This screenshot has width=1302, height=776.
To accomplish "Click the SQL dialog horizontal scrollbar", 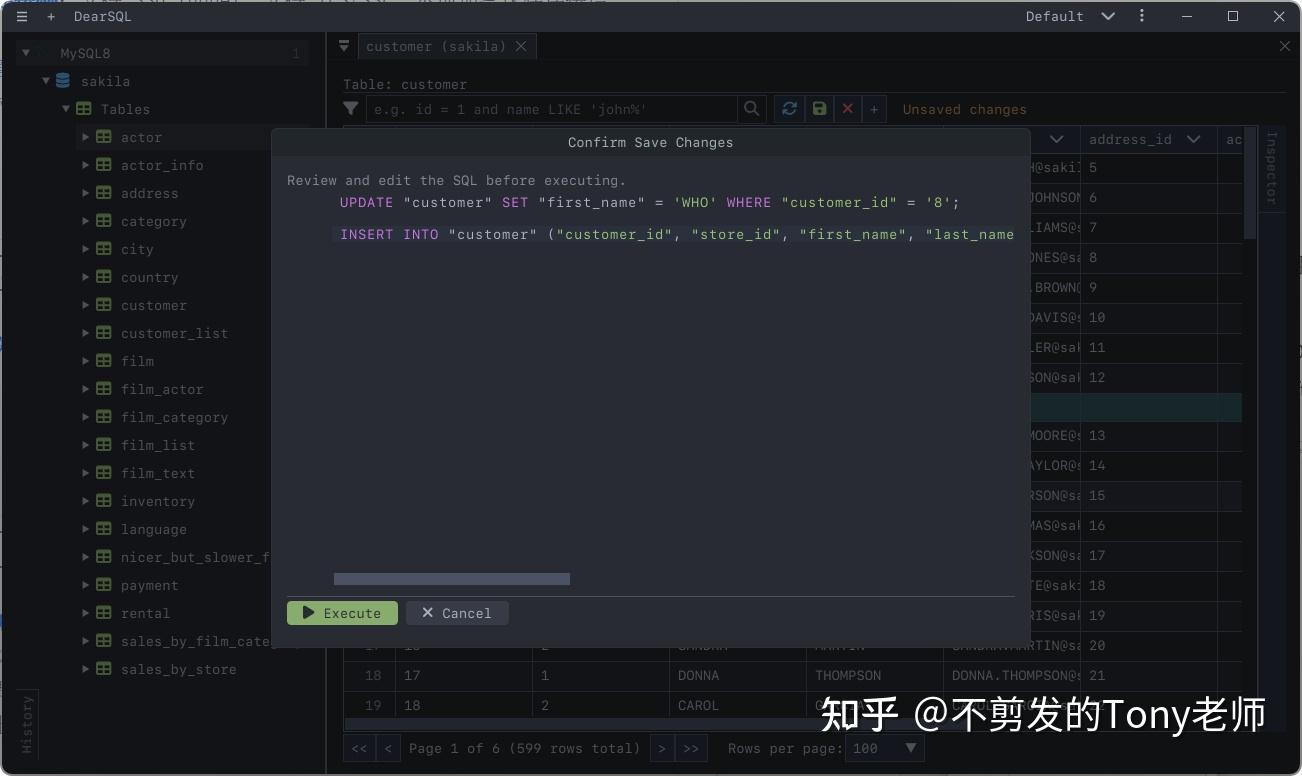I will pyautogui.click(x=452, y=579).
